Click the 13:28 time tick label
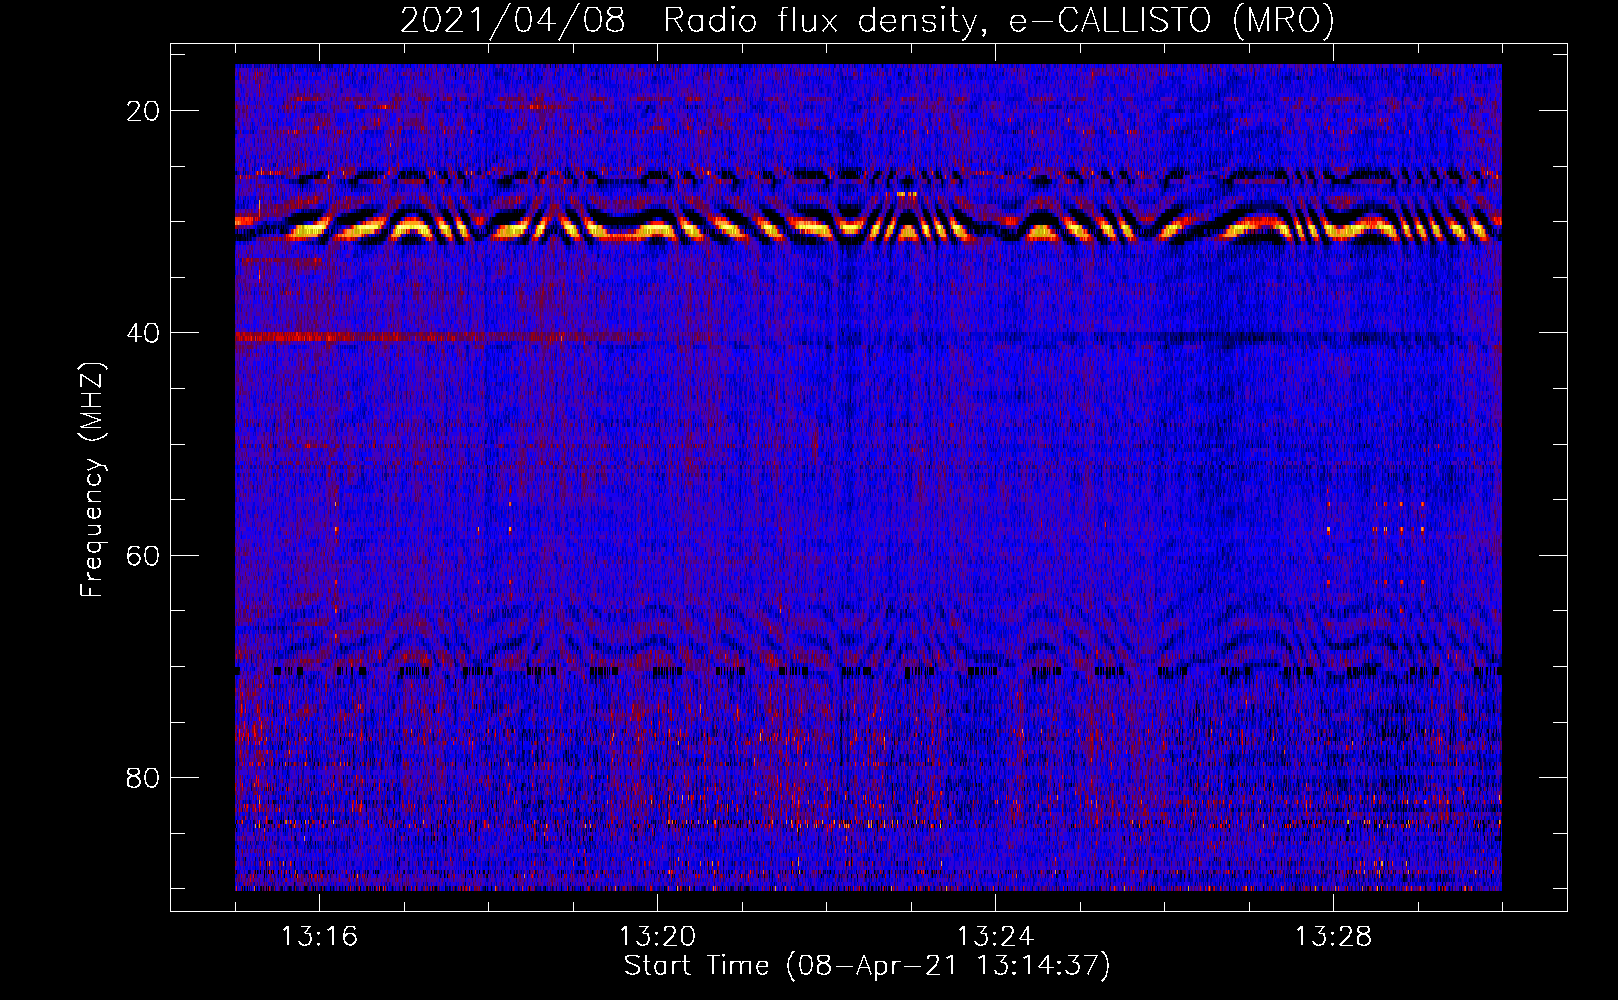The height and width of the screenshot is (1000, 1618). coord(1333,937)
